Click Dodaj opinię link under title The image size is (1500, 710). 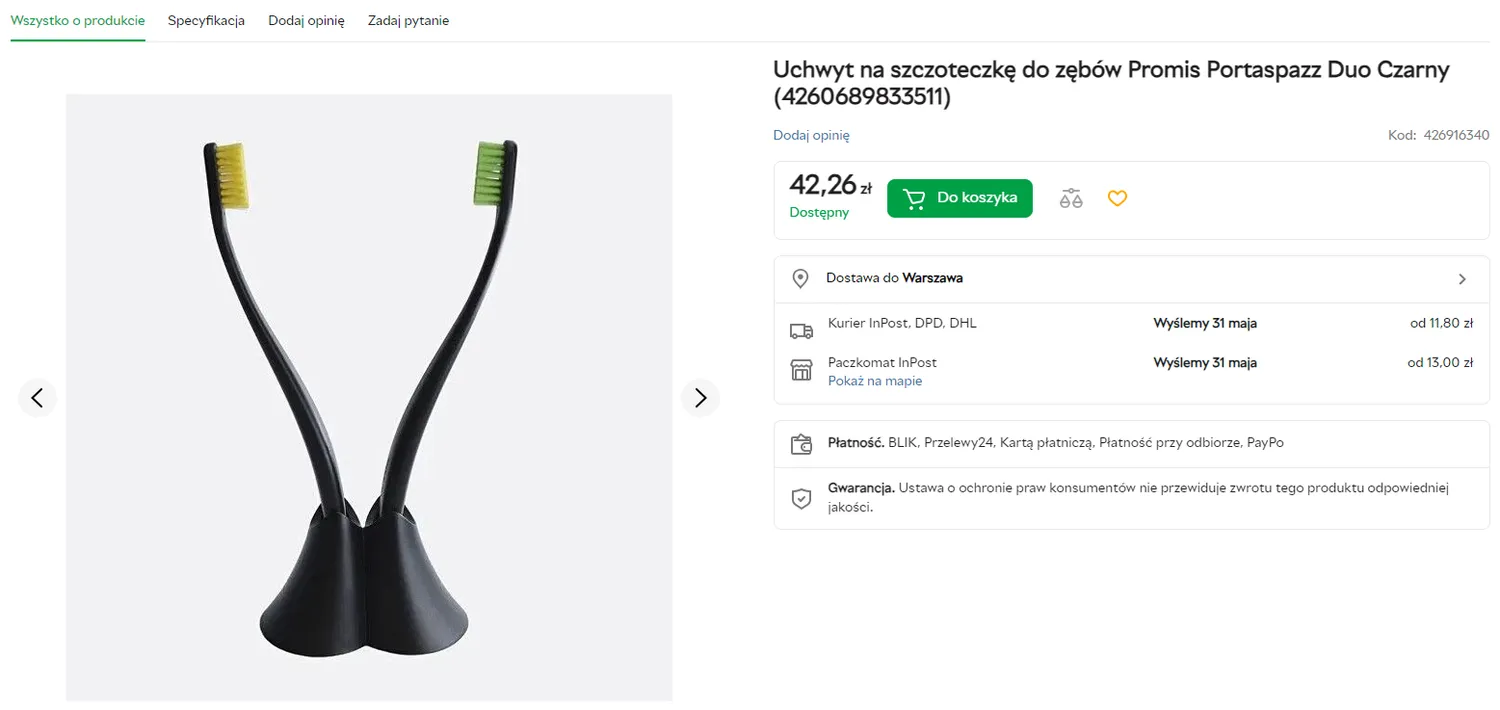(x=811, y=135)
